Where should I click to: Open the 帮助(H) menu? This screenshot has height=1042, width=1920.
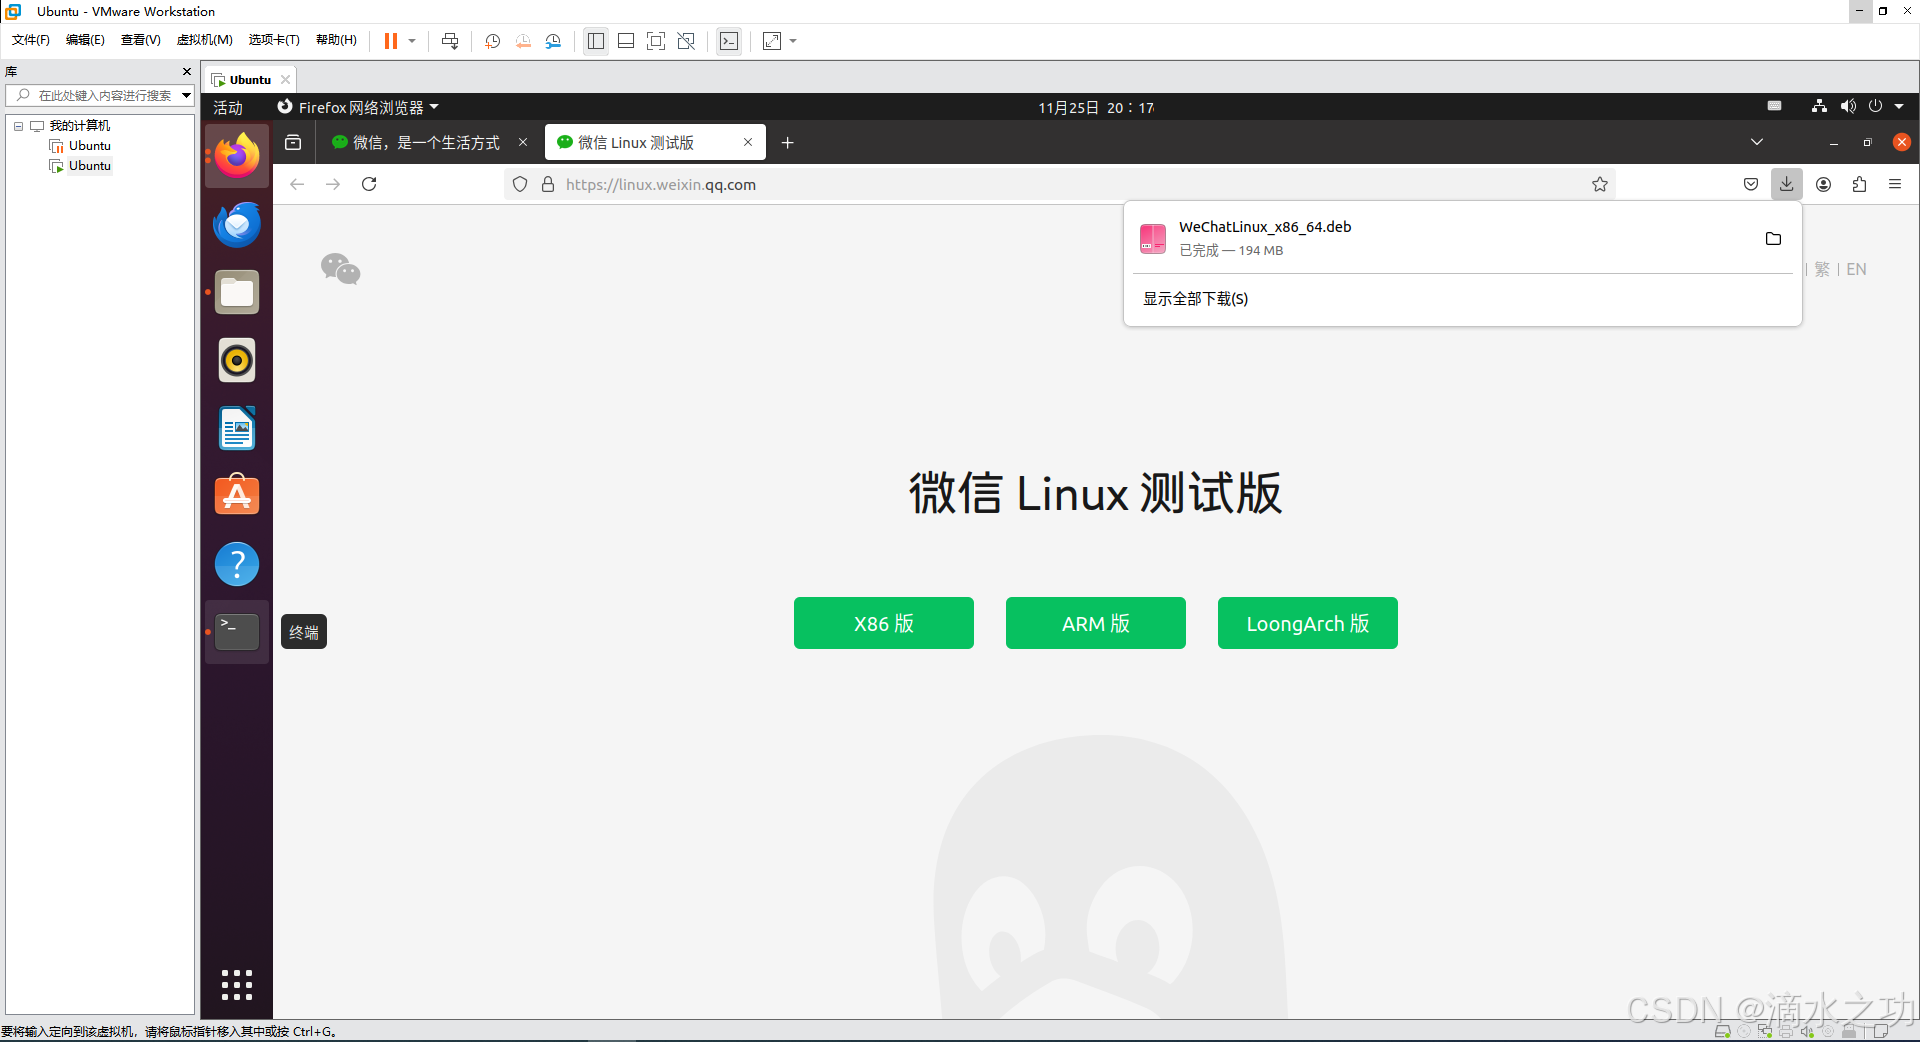click(x=336, y=40)
